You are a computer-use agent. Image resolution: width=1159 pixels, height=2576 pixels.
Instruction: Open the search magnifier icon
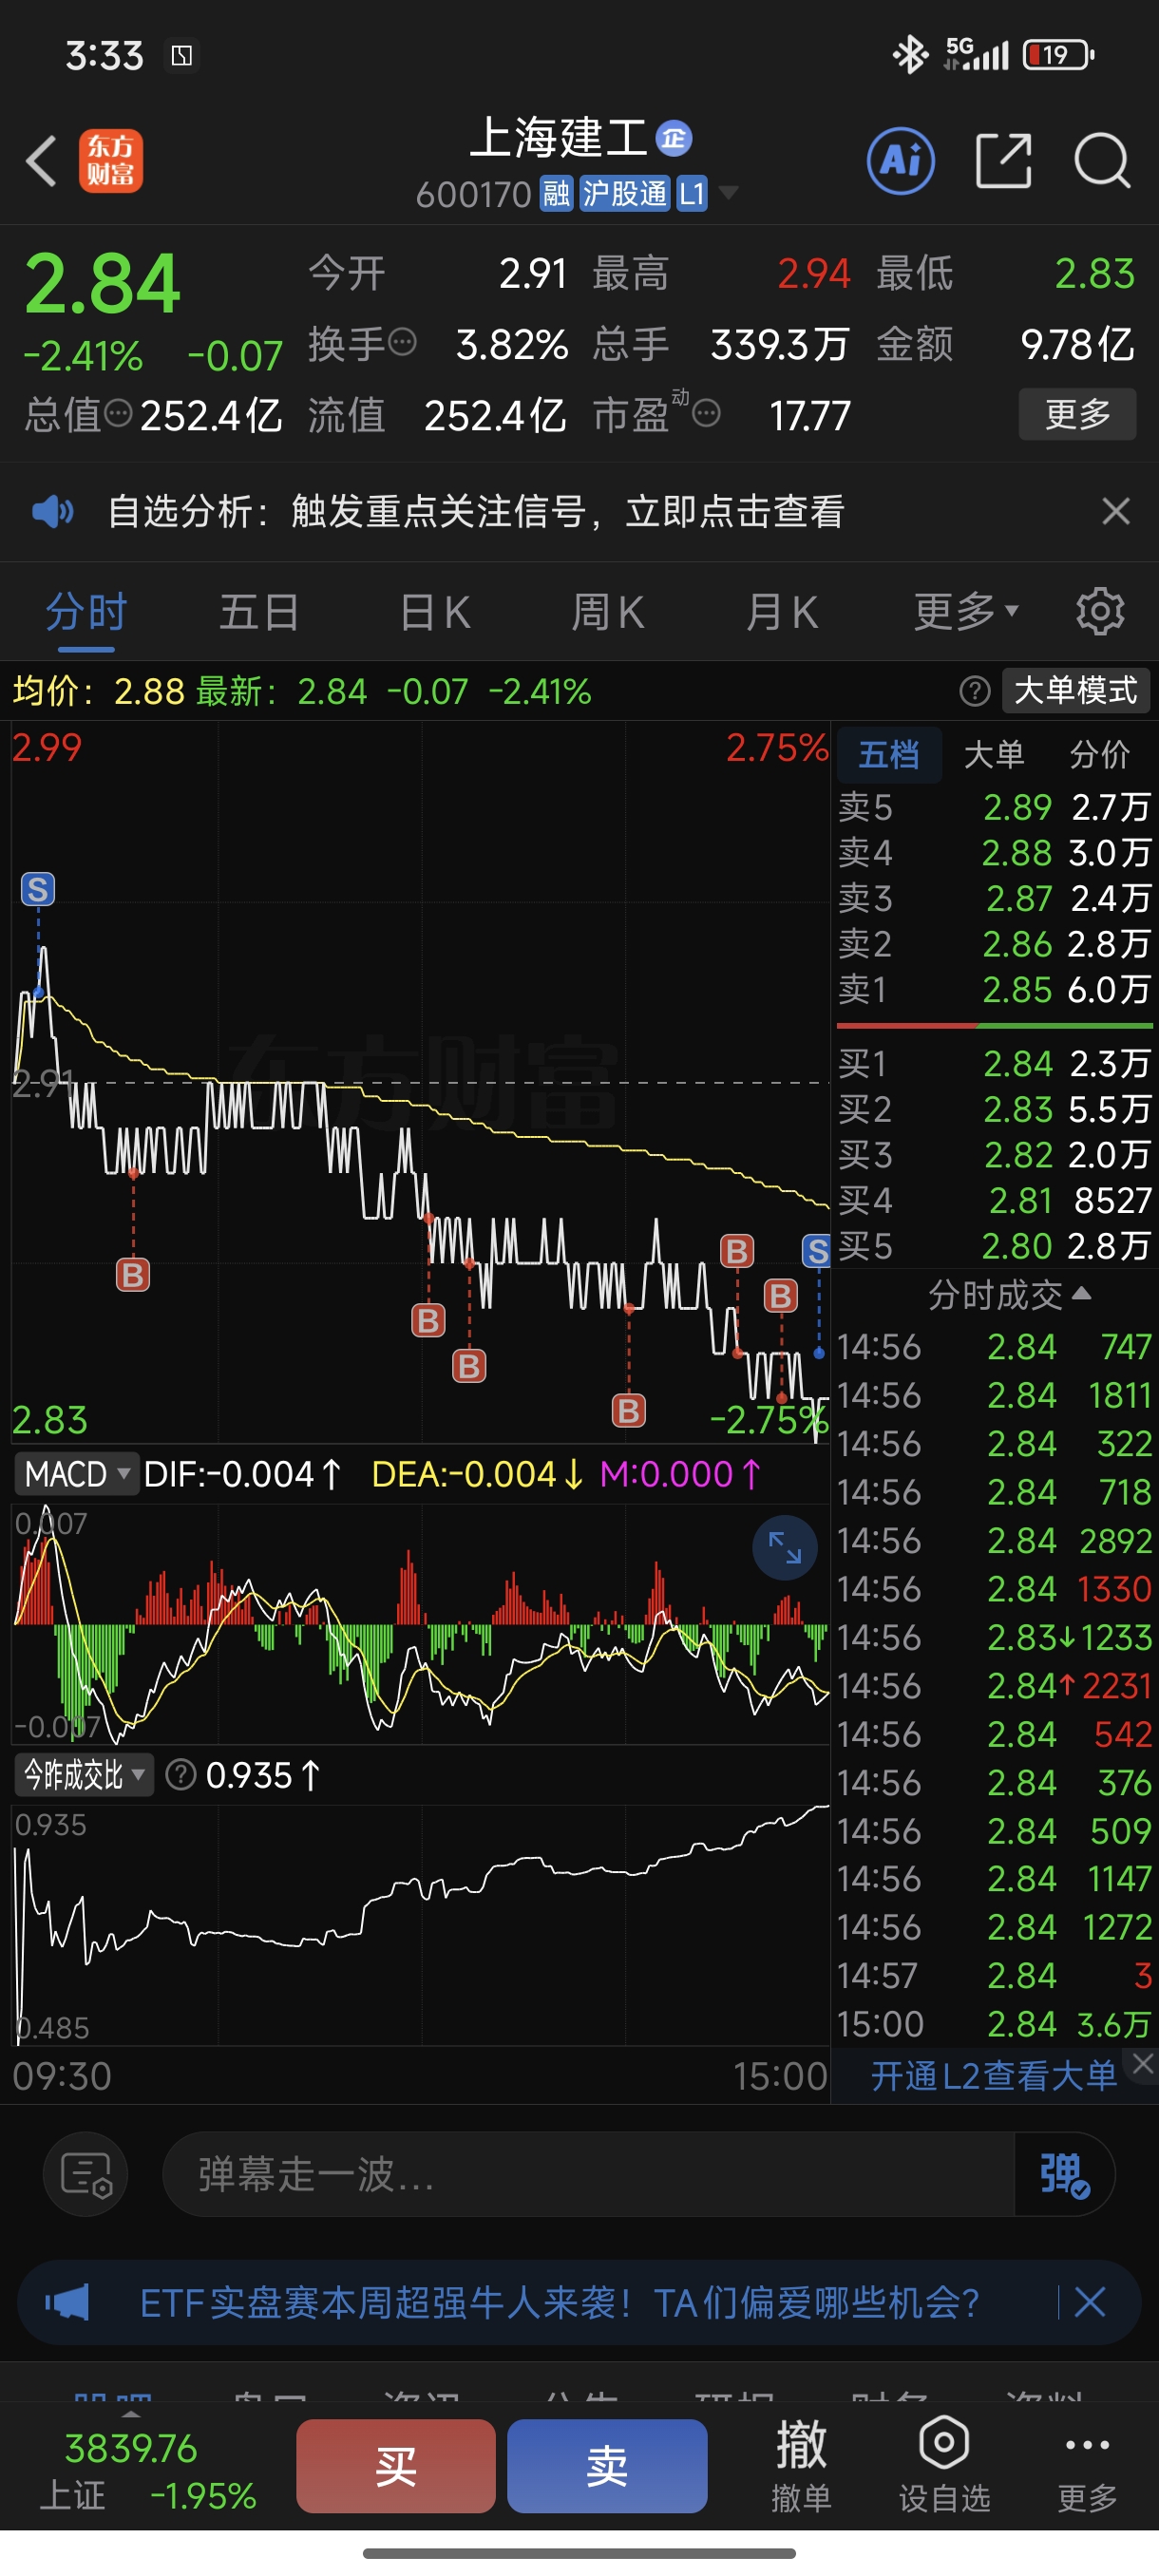1102,160
